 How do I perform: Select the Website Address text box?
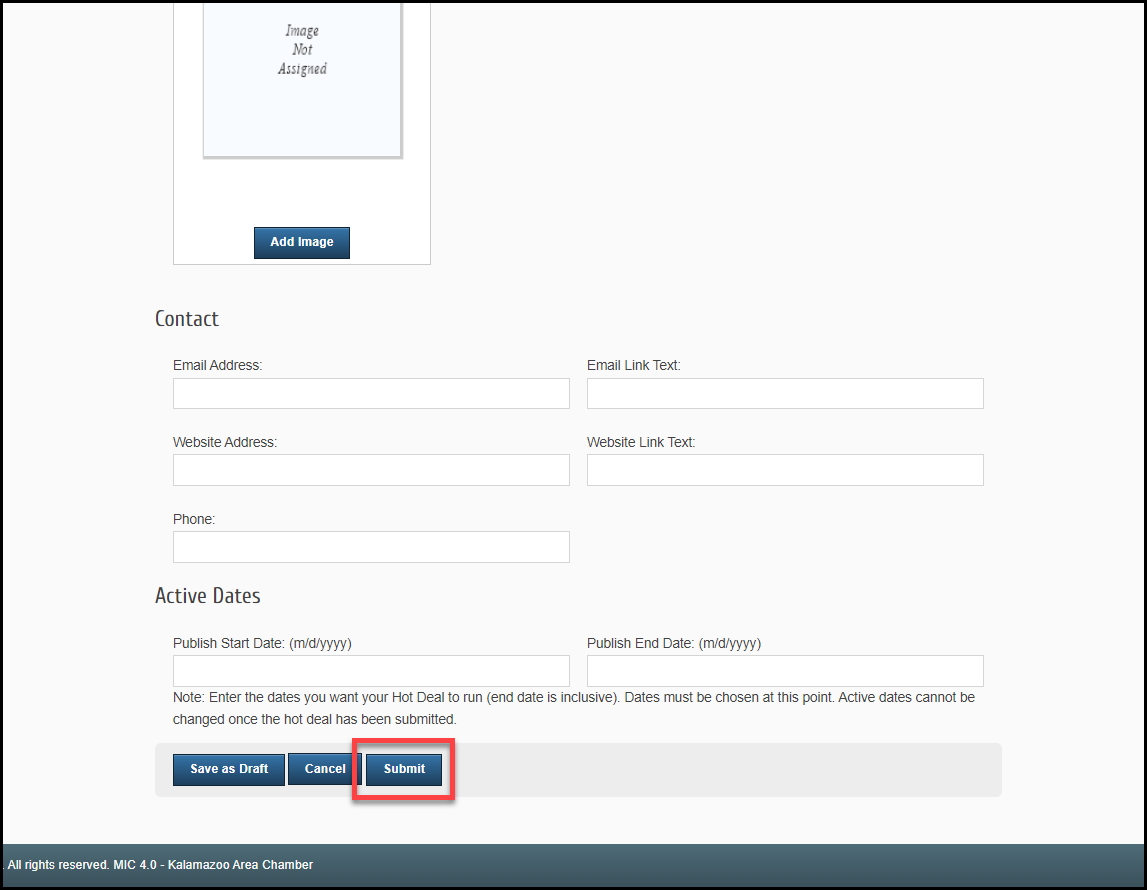371,470
